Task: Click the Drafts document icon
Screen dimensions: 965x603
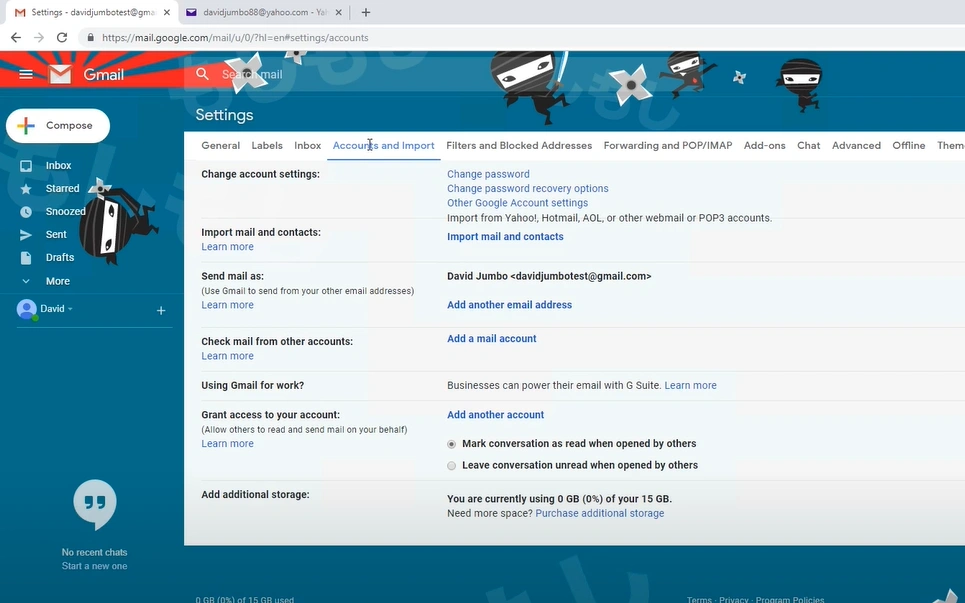Action: tap(26, 258)
